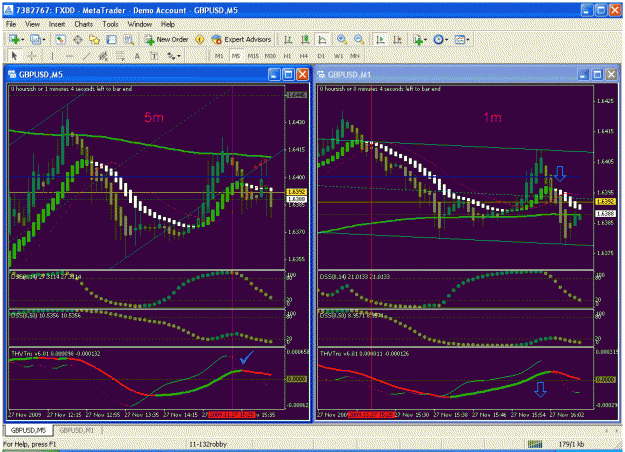Zoom in on the chart

pos(342,39)
